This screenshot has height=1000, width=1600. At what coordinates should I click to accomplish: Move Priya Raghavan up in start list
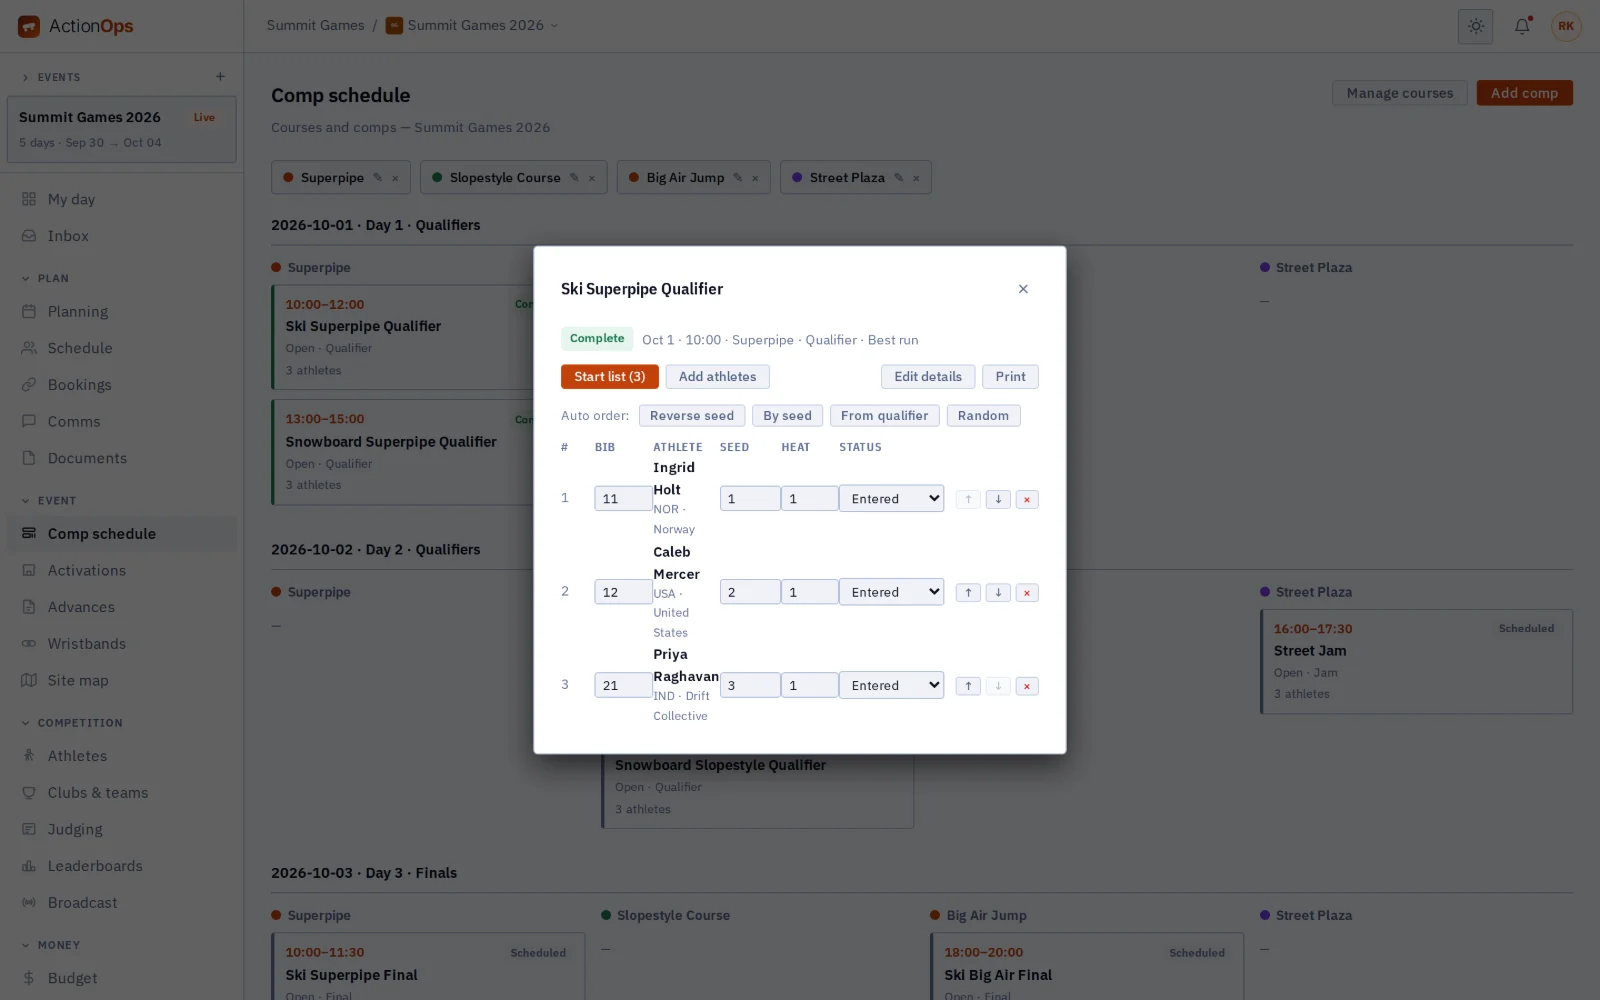point(968,686)
